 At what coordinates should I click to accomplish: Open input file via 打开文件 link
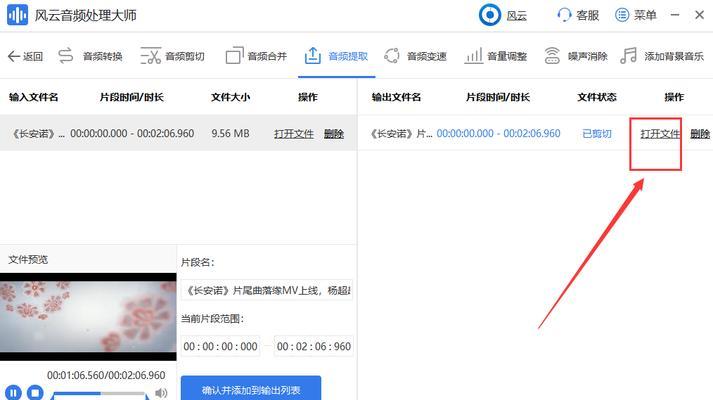pyautogui.click(x=294, y=134)
